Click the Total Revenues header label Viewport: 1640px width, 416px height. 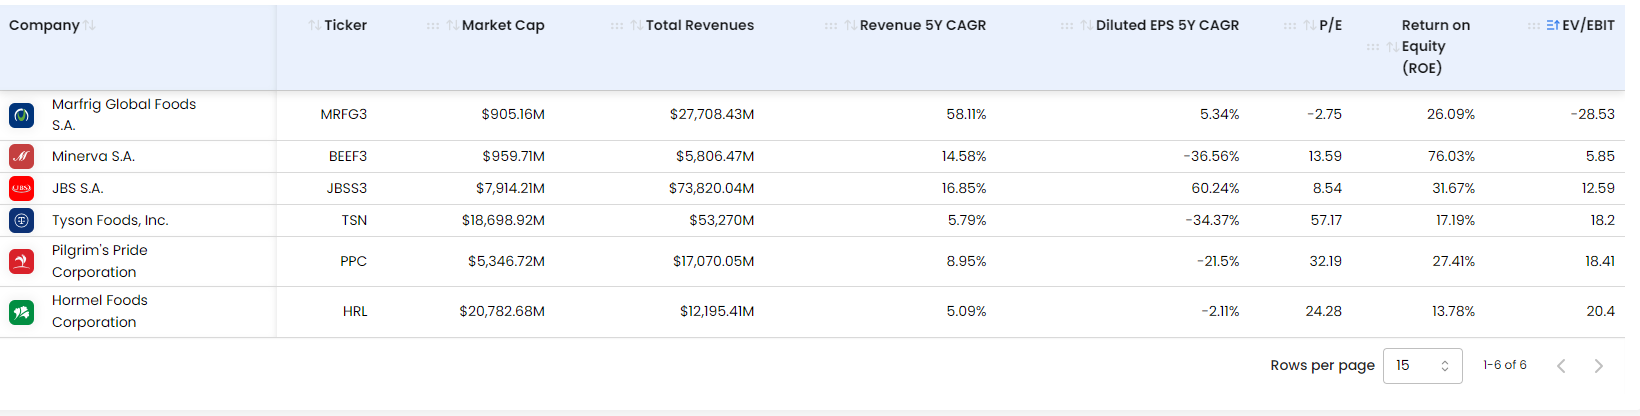tap(700, 25)
